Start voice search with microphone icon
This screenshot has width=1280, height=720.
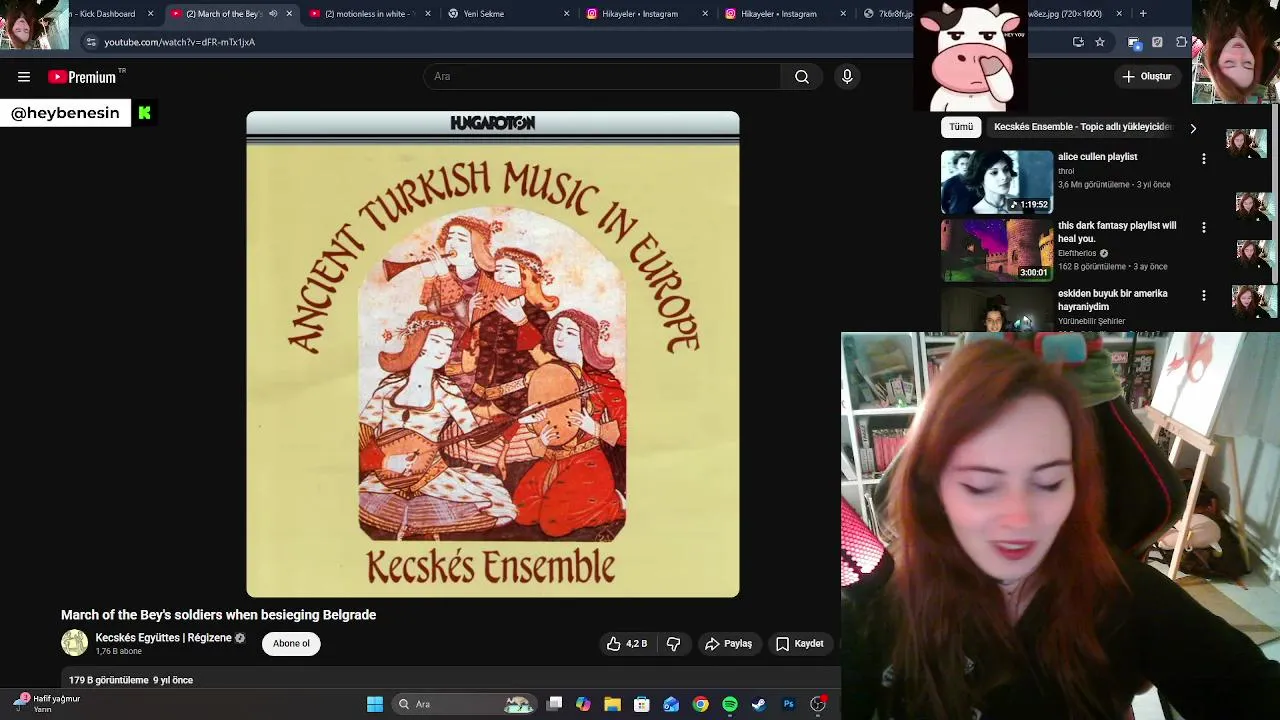pos(847,77)
